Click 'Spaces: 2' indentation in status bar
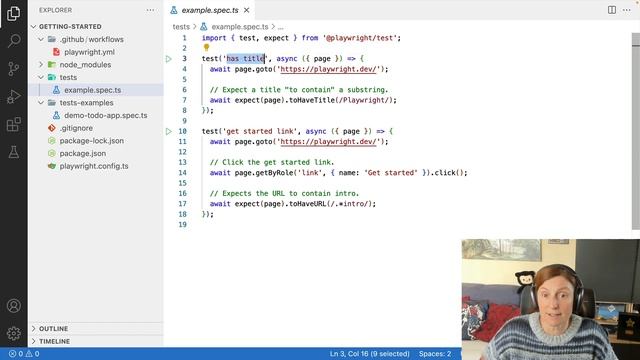The width and height of the screenshot is (640, 360). click(435, 354)
